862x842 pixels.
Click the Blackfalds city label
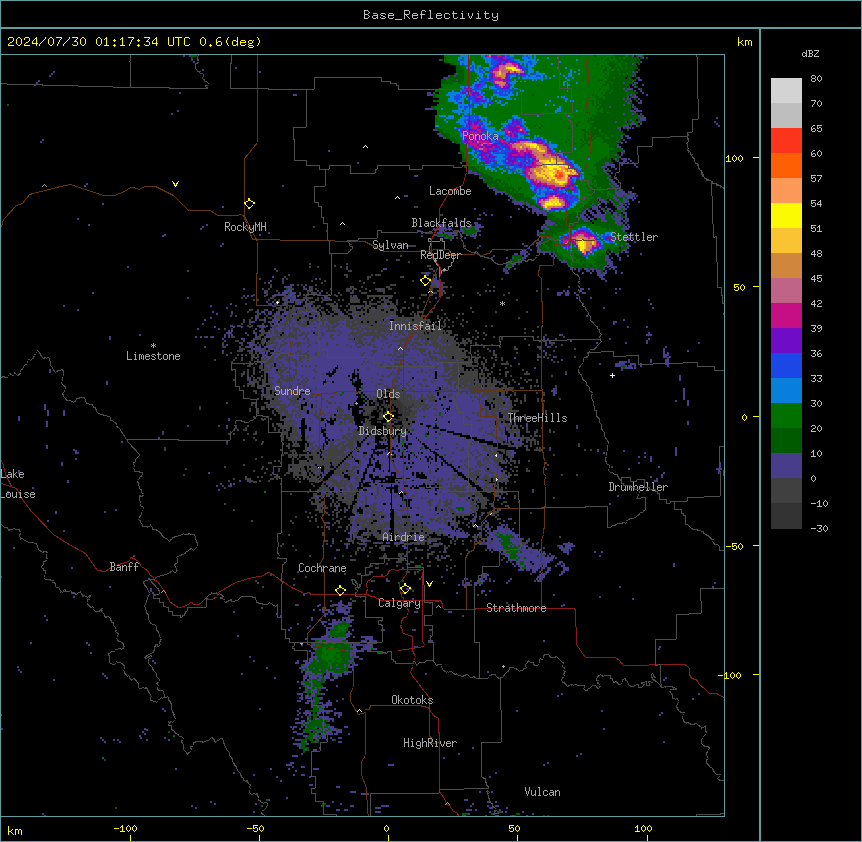441,223
